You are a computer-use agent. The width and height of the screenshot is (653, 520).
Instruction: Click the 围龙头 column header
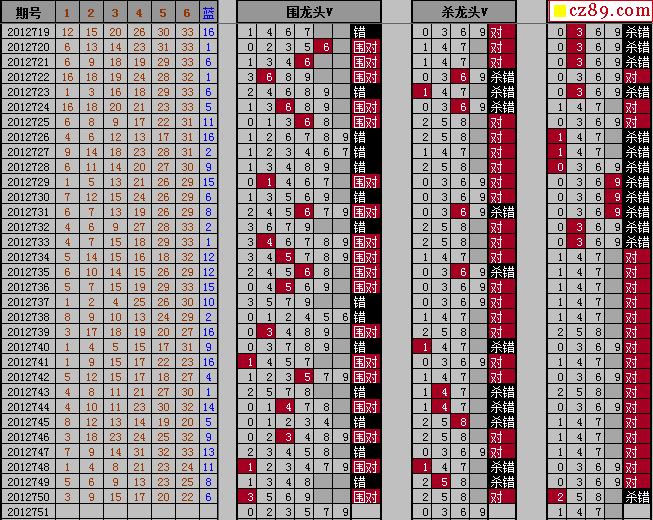tap(309, 12)
